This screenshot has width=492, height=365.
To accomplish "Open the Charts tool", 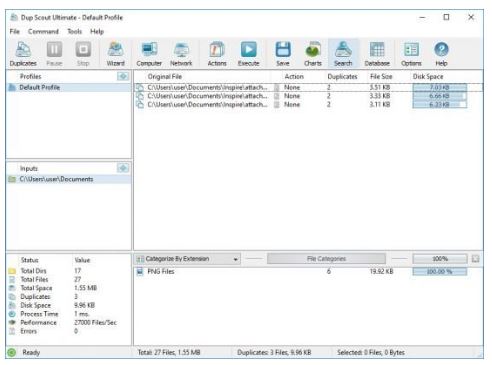I will tap(313, 53).
